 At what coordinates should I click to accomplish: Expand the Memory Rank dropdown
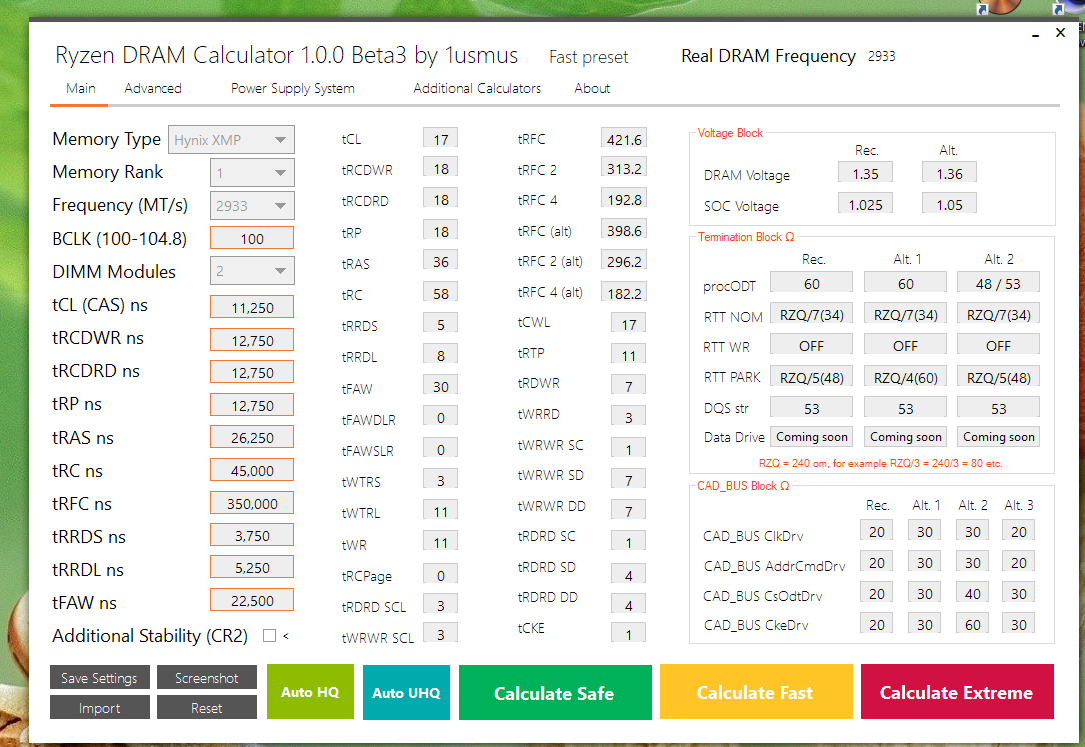[252, 172]
